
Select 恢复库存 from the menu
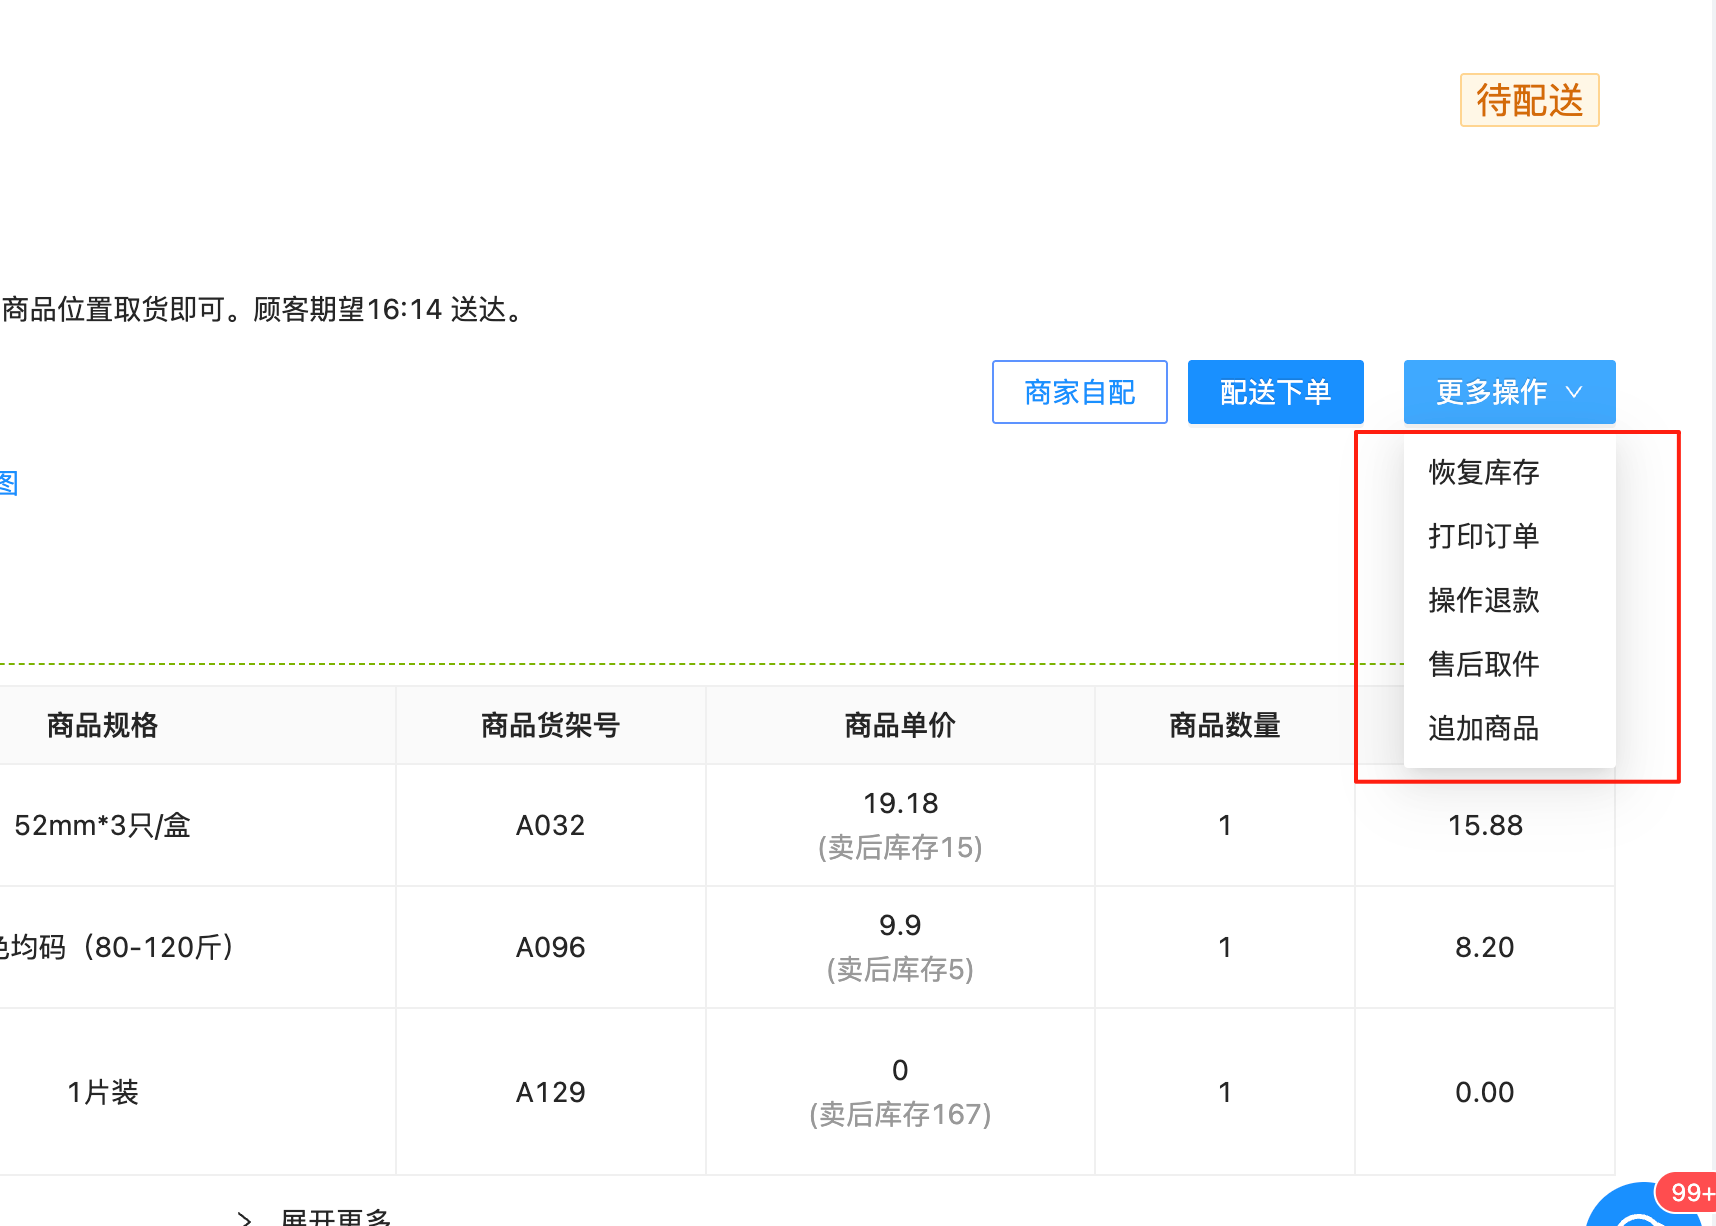pyautogui.click(x=1483, y=472)
